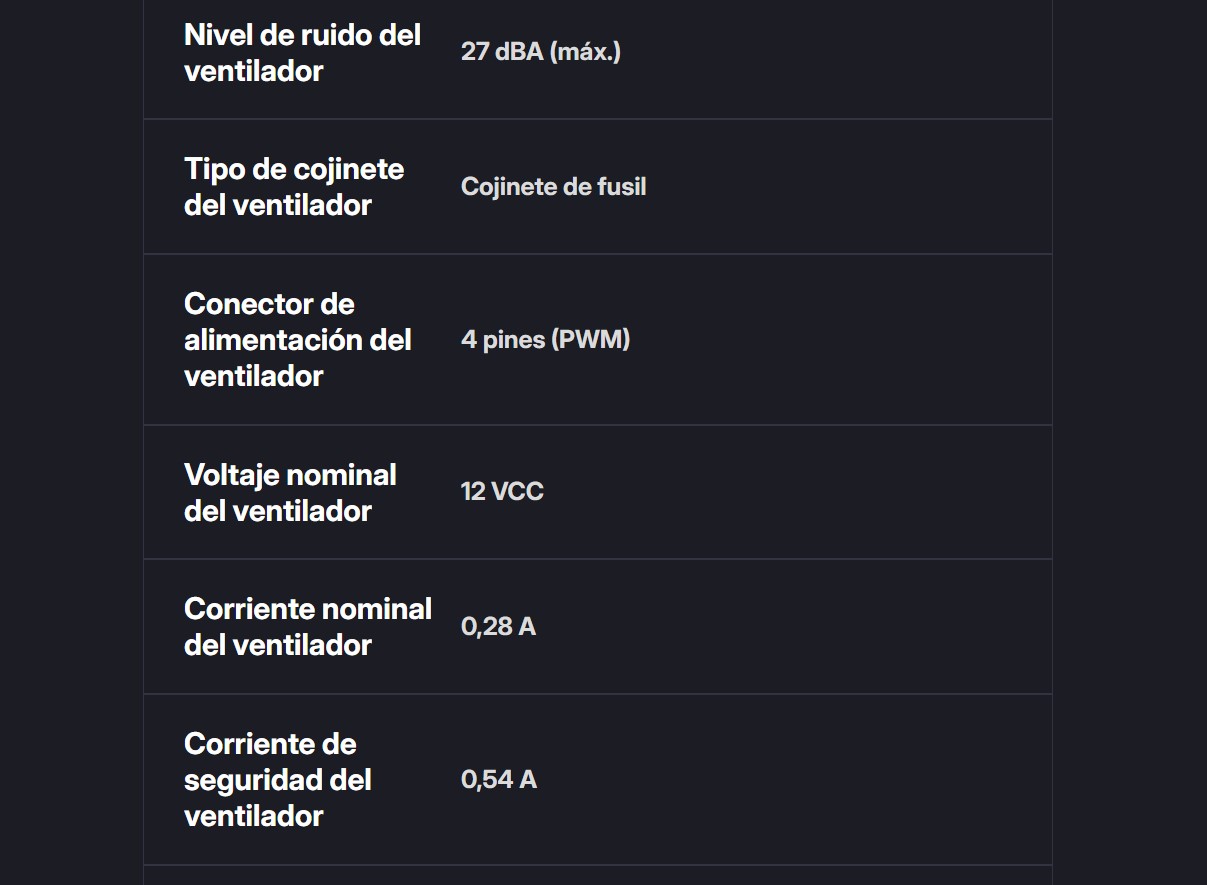Select the '27 dBA (máx.)' value
Screen dimensions: 1207x885
[541, 52]
